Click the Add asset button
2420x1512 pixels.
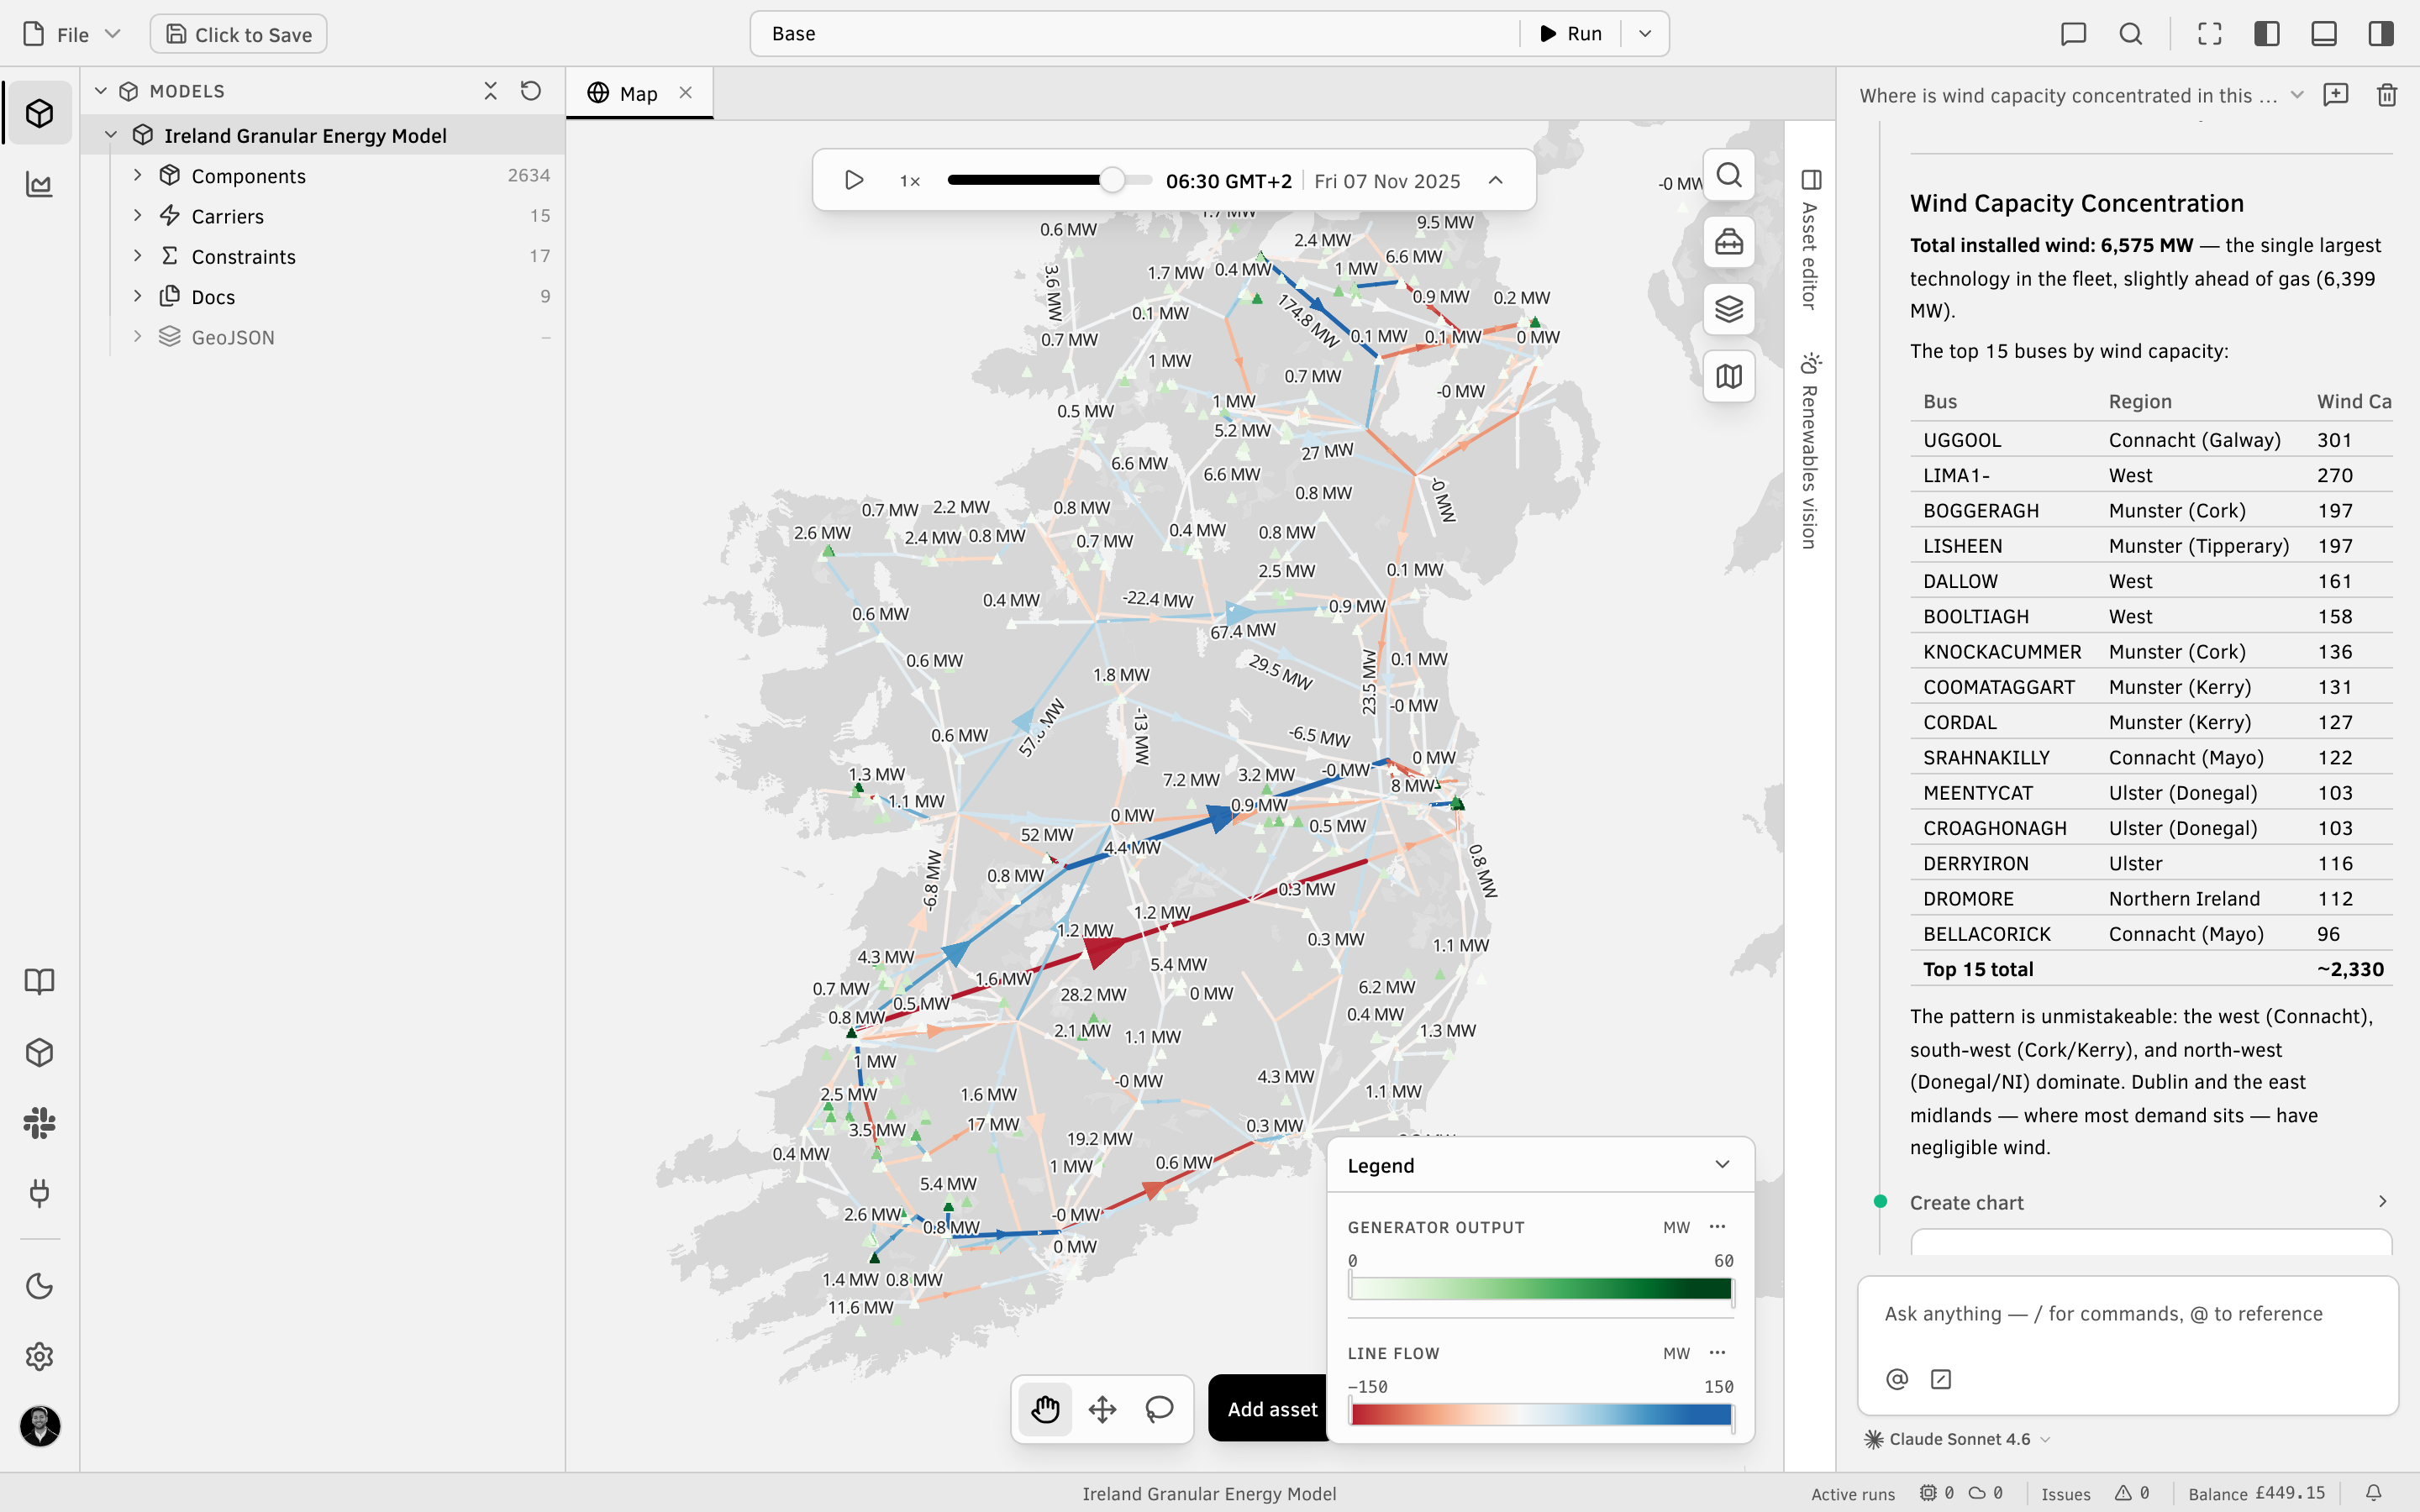[1271, 1409]
